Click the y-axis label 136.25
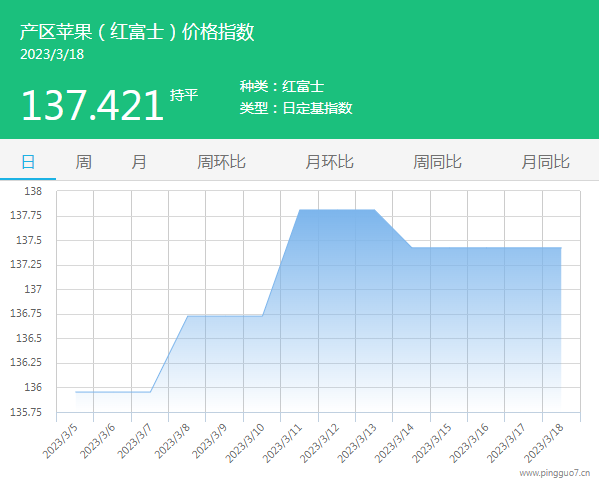Screen dimensions: 599x484 pyautogui.click(x=26, y=363)
